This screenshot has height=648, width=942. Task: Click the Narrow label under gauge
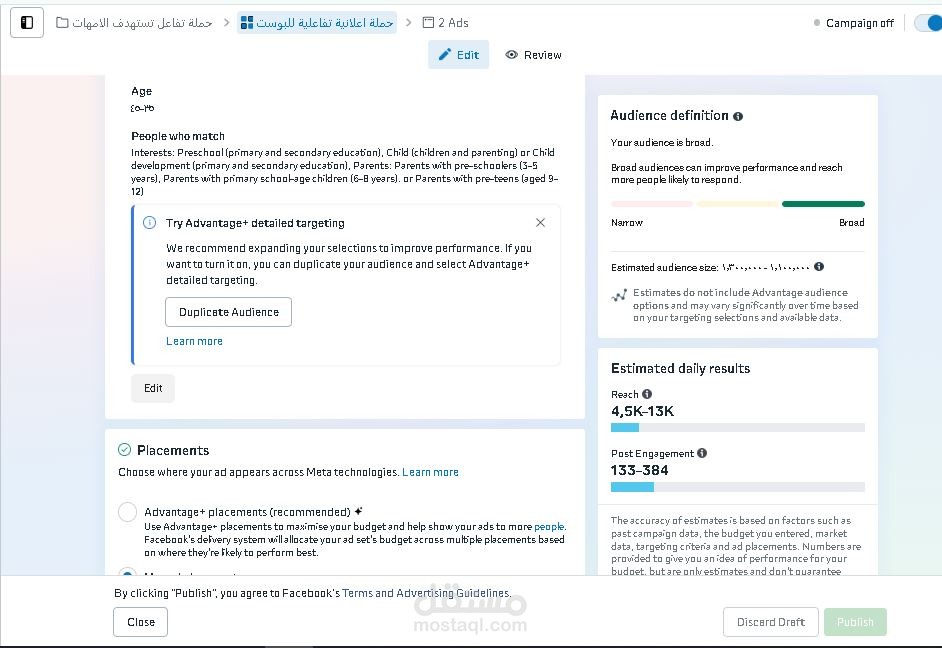point(627,223)
